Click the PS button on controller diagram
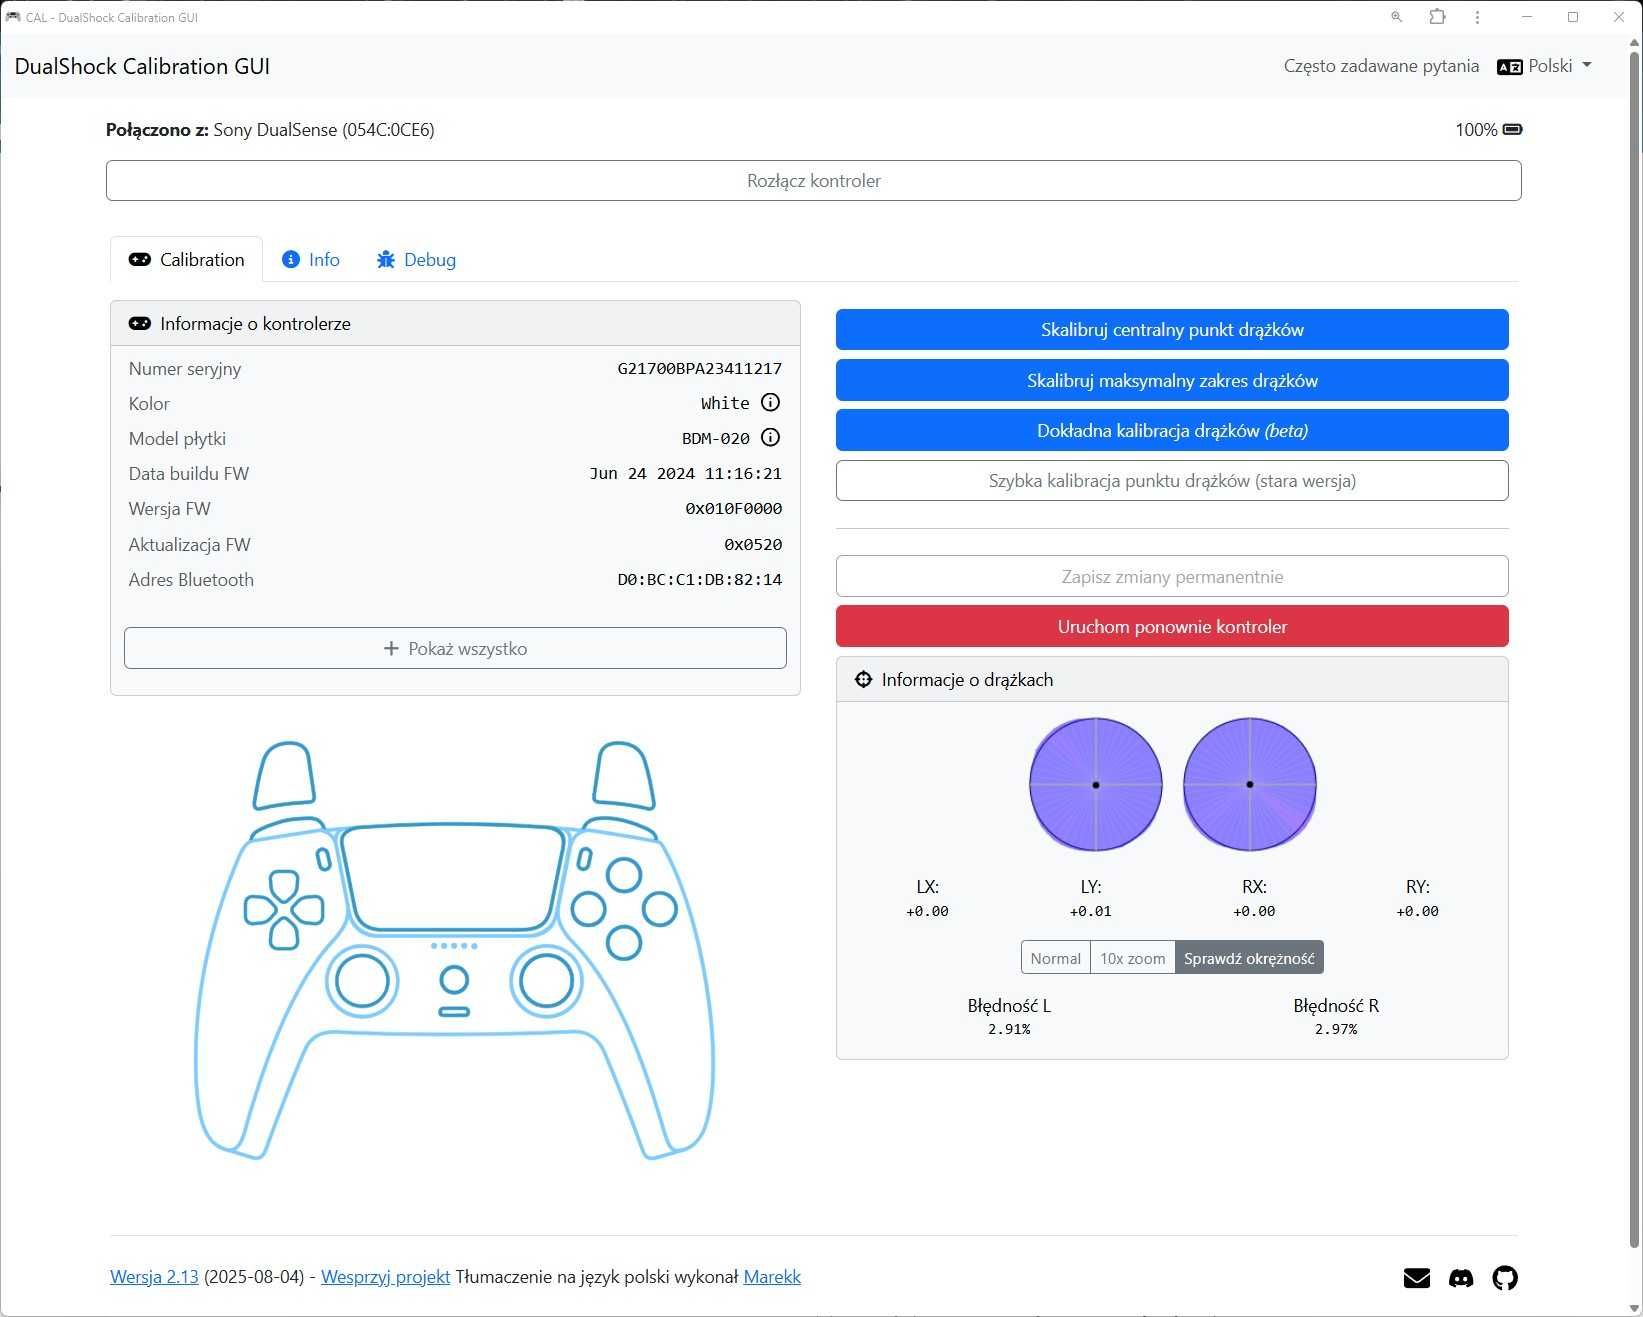 [454, 980]
